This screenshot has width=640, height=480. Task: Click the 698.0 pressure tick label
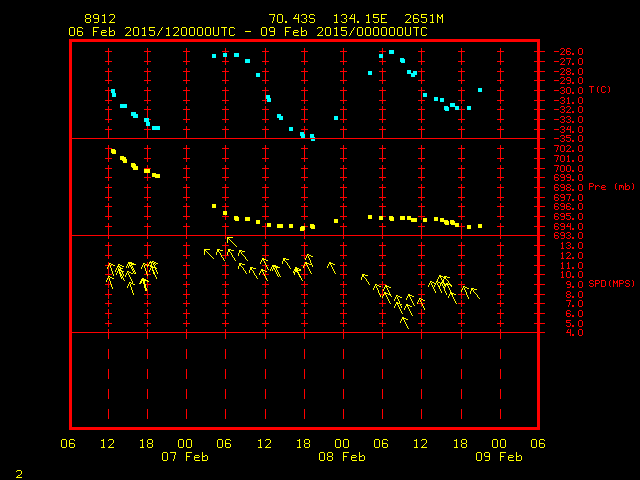pos(569,188)
